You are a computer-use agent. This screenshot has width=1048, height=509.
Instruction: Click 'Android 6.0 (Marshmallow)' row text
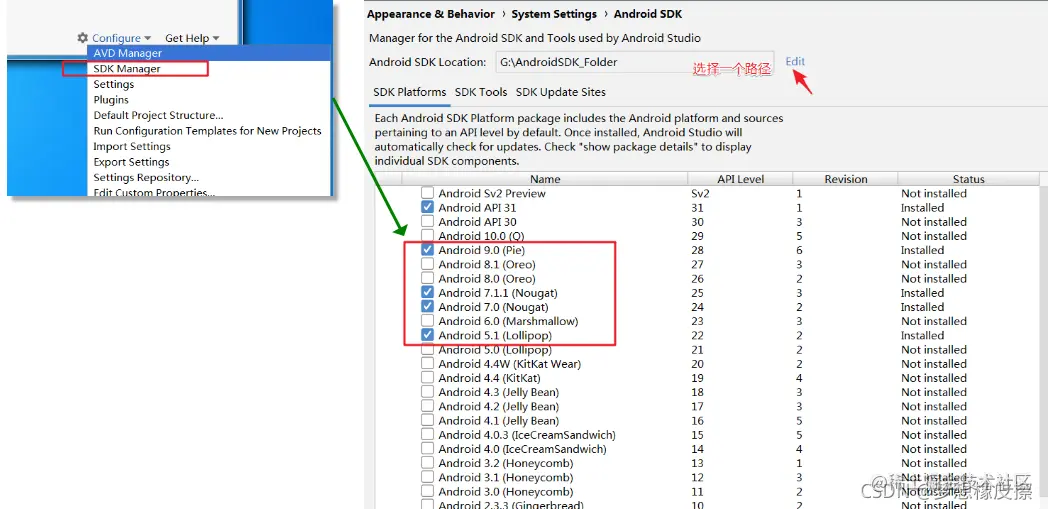point(509,321)
